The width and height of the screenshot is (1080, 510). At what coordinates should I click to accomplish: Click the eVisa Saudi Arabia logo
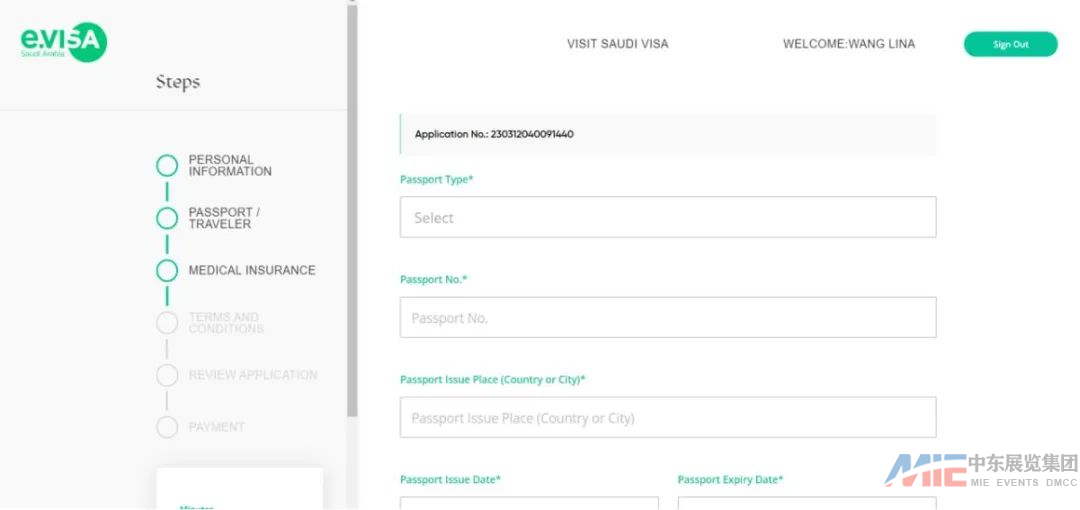(63, 42)
